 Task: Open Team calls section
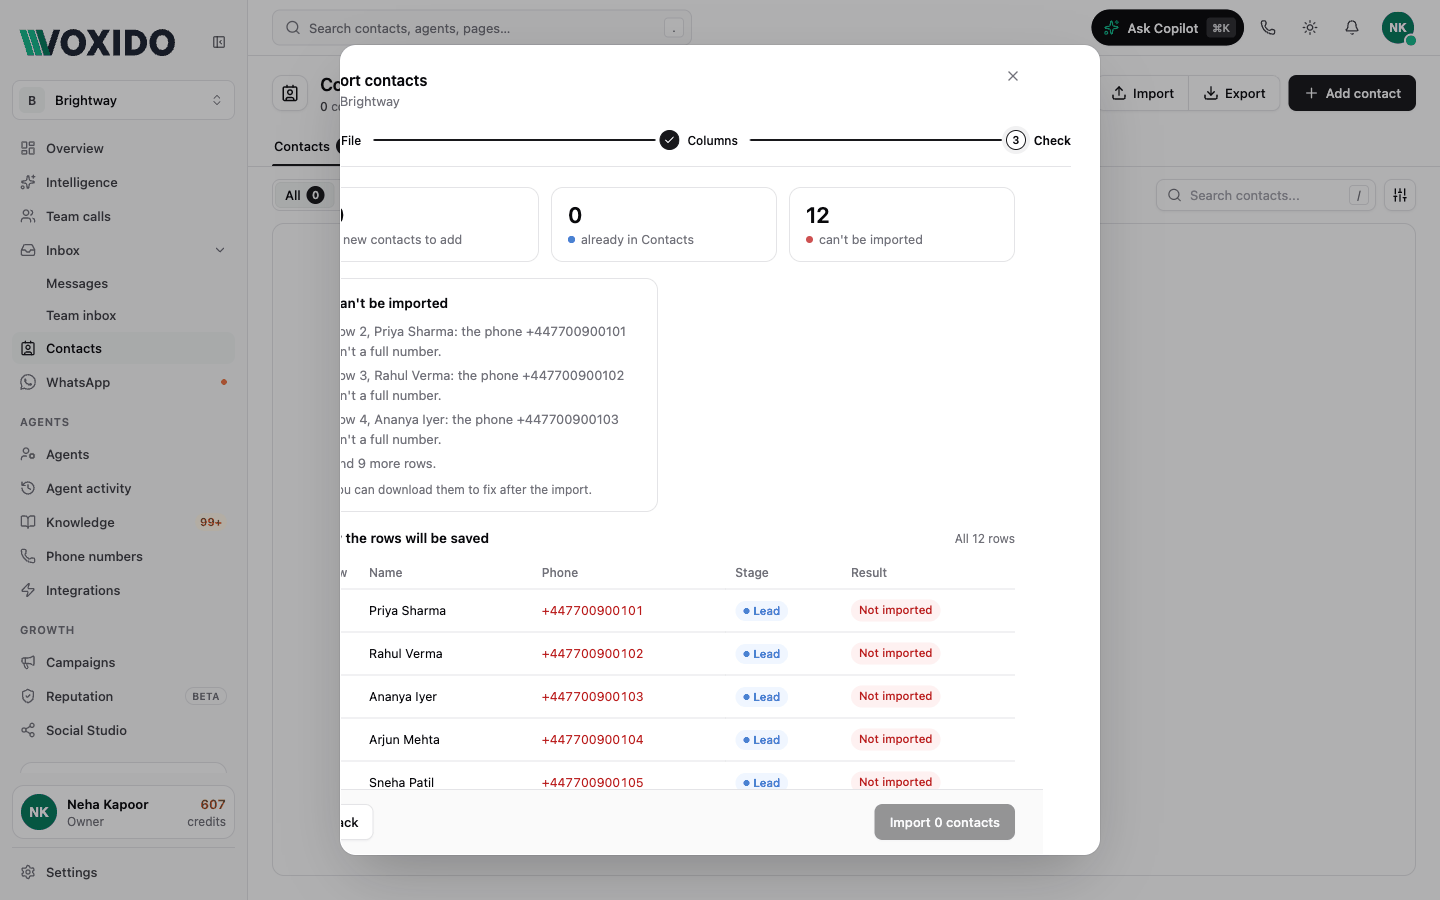coord(124,216)
